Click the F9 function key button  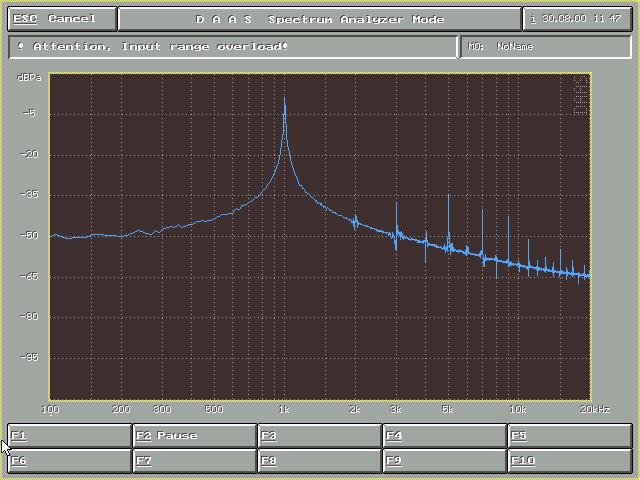coord(444,461)
